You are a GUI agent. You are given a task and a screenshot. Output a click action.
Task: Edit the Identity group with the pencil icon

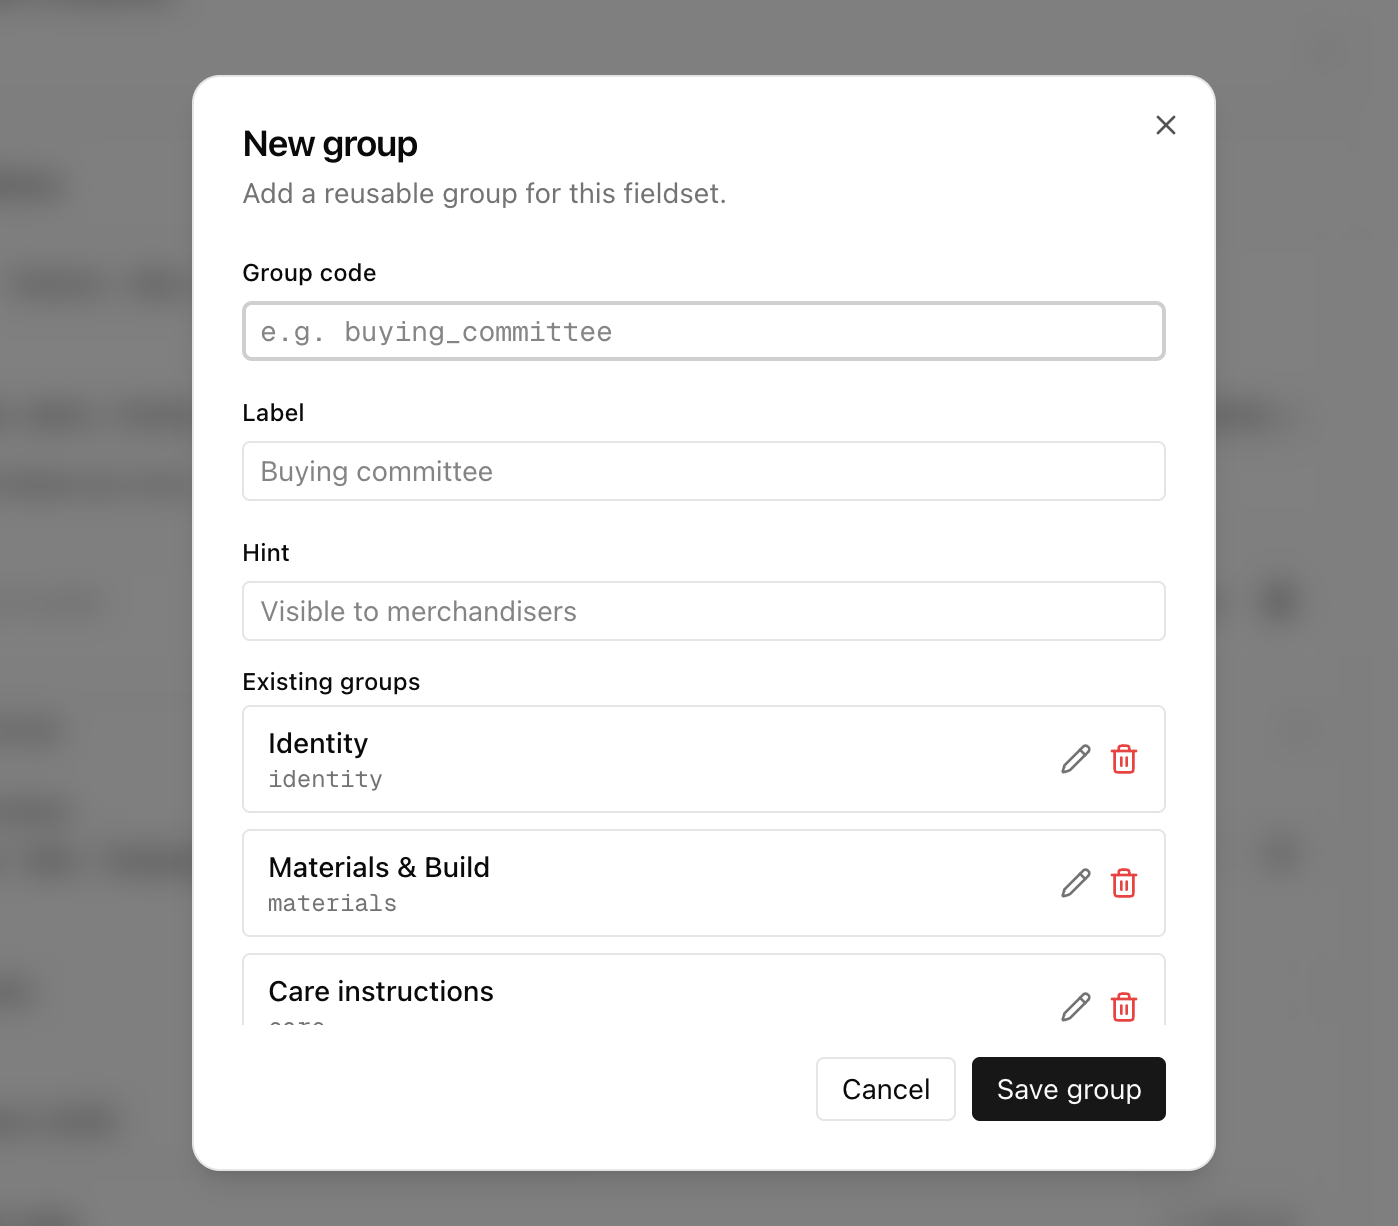[x=1074, y=759]
